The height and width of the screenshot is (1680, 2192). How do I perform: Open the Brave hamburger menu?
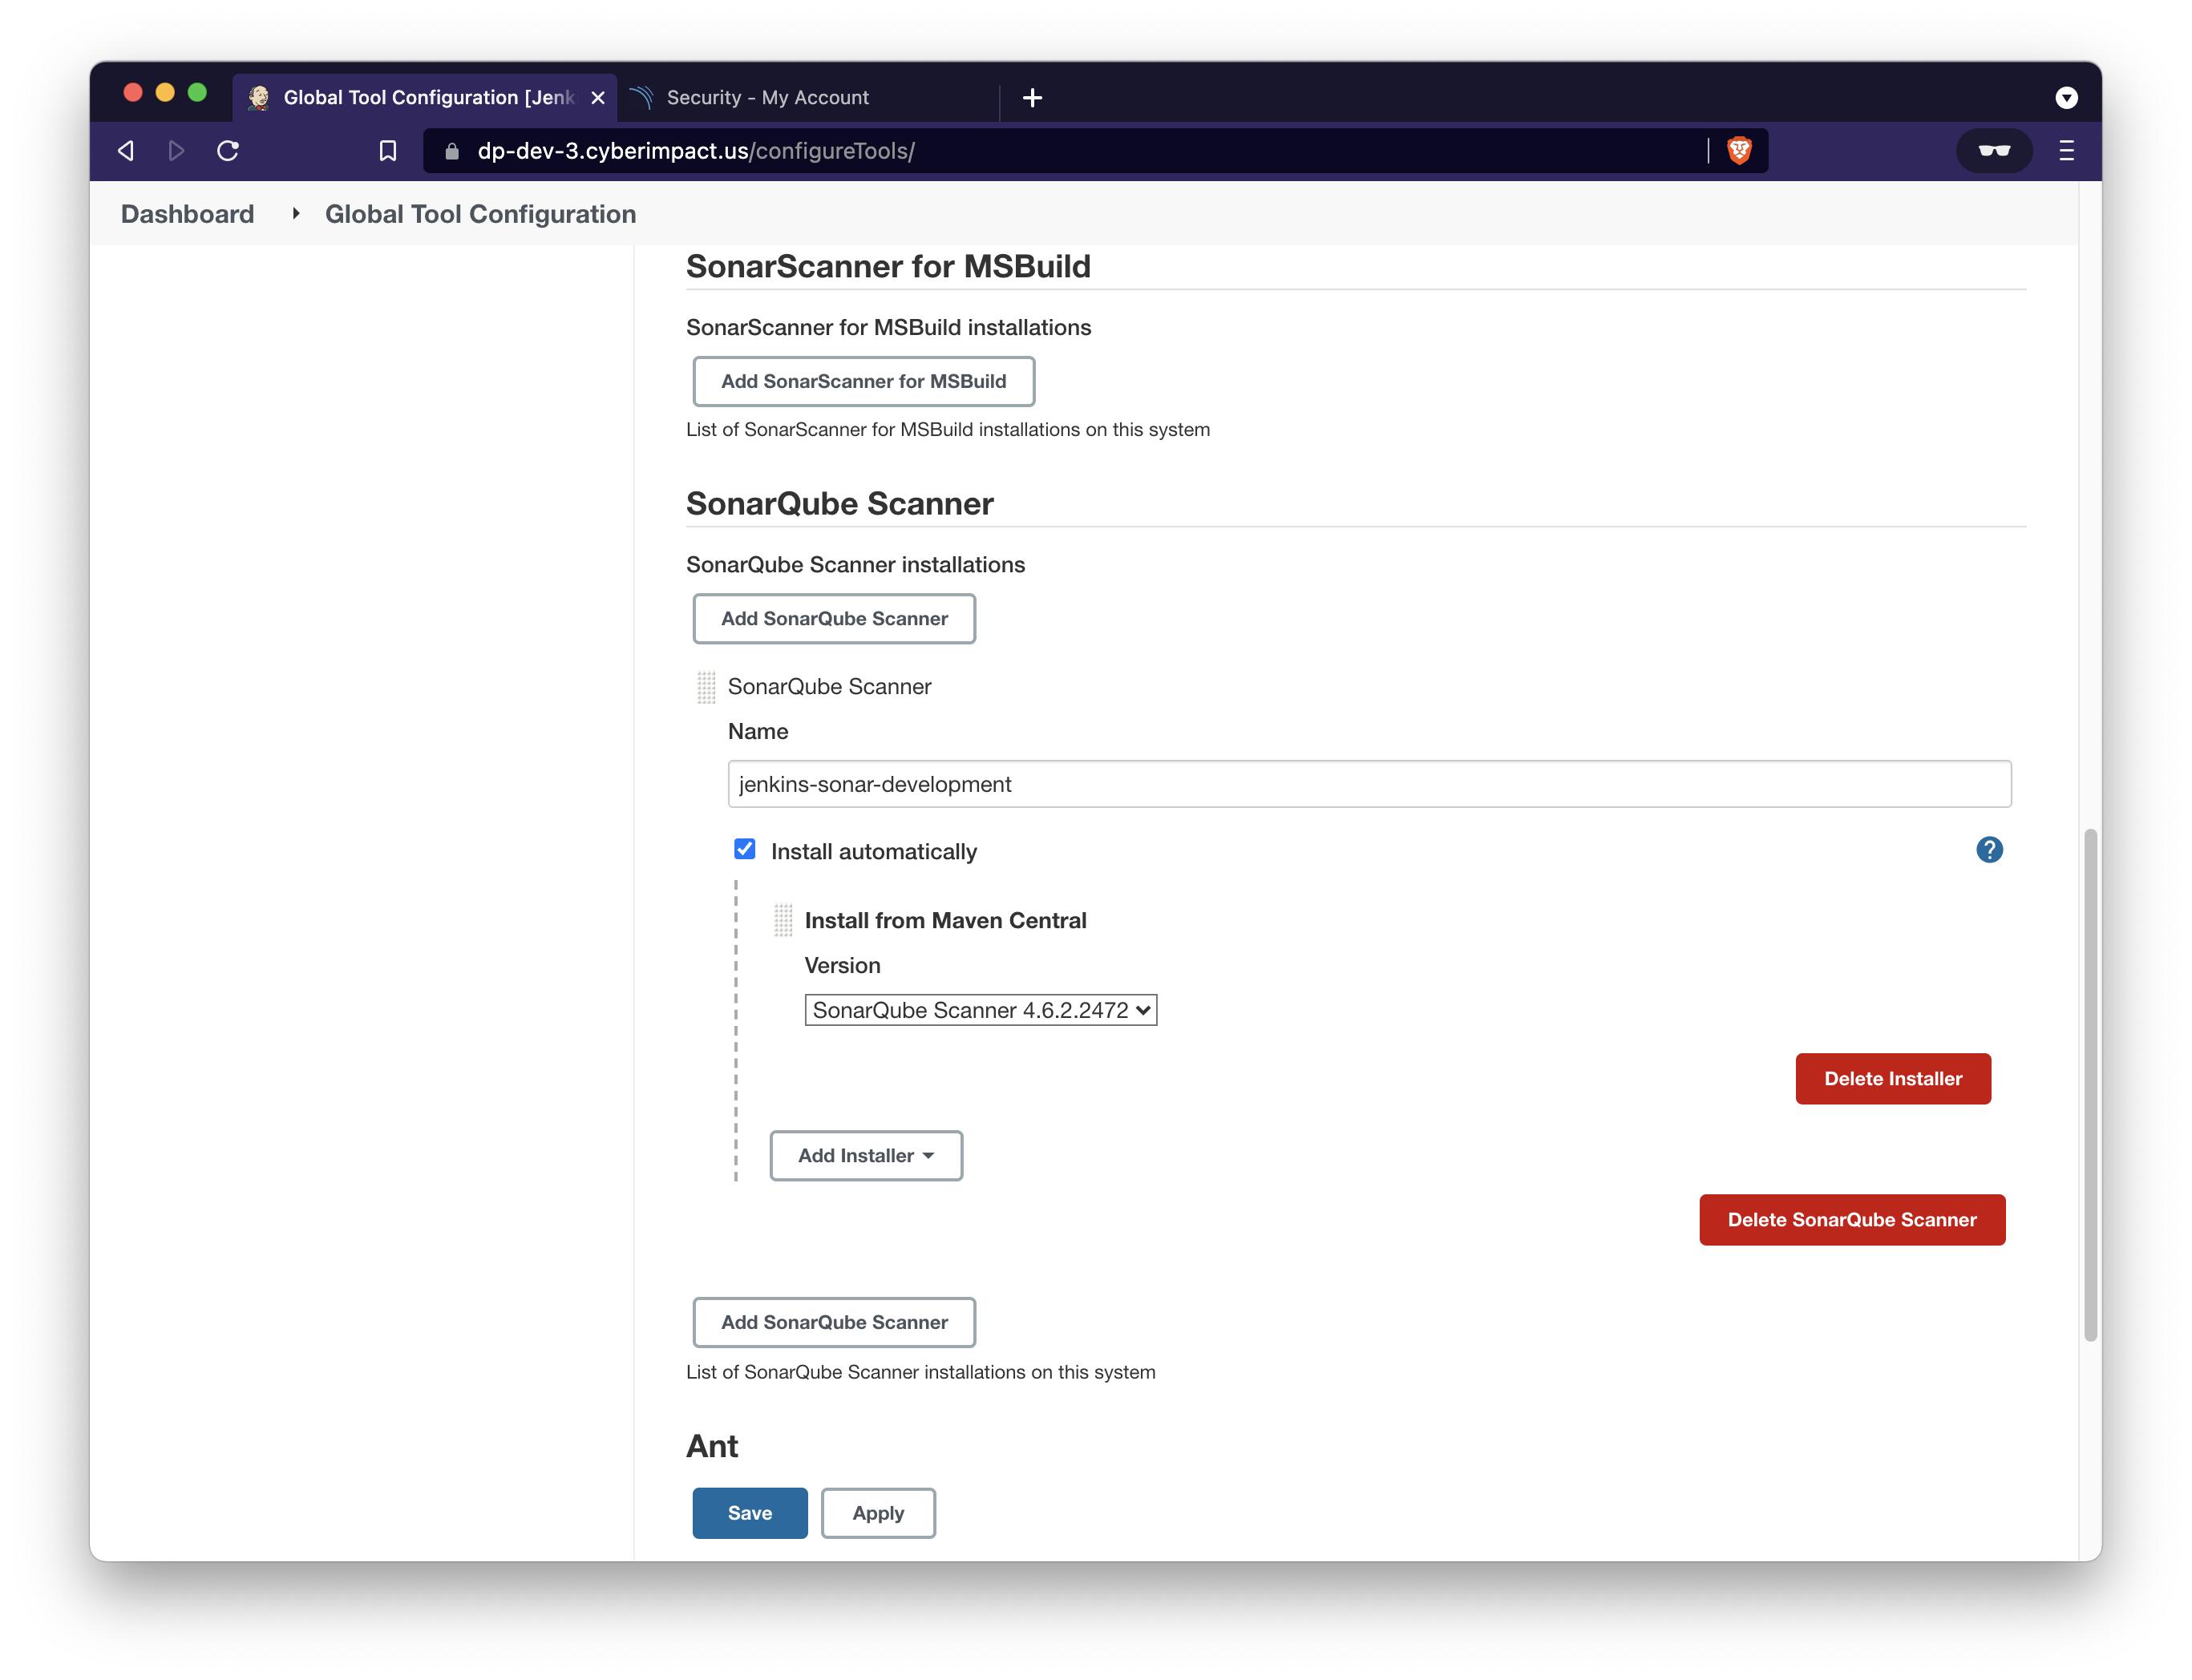[2066, 151]
